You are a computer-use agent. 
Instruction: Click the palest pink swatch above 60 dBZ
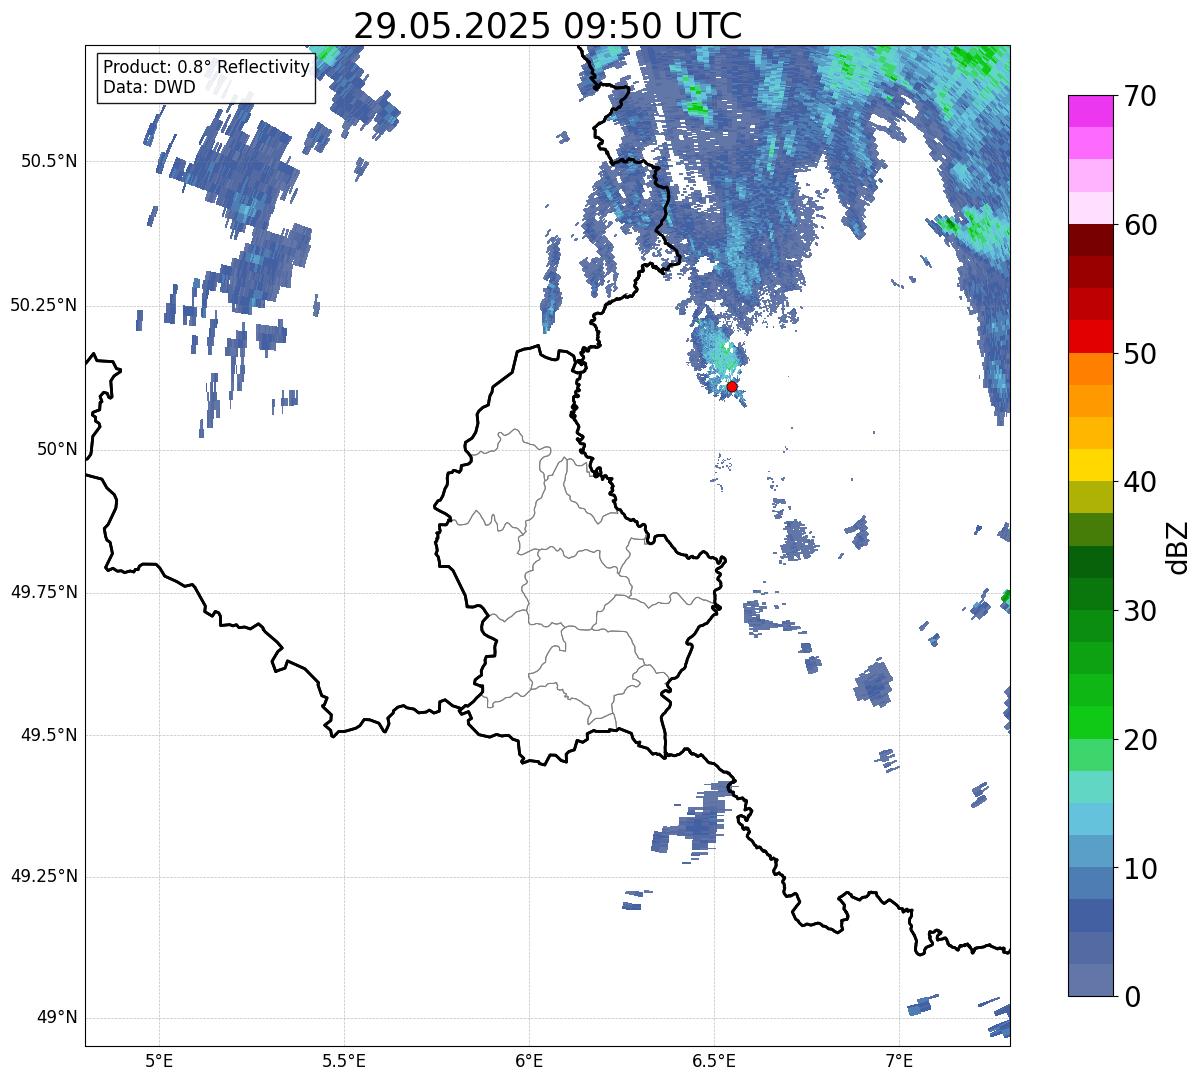click(1090, 208)
